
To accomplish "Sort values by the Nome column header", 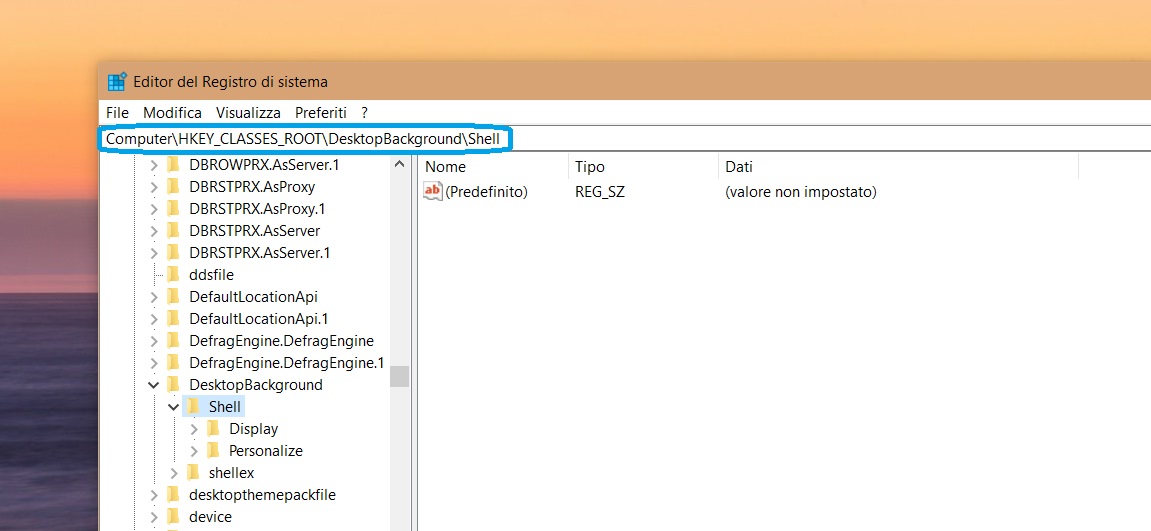I will [x=493, y=167].
